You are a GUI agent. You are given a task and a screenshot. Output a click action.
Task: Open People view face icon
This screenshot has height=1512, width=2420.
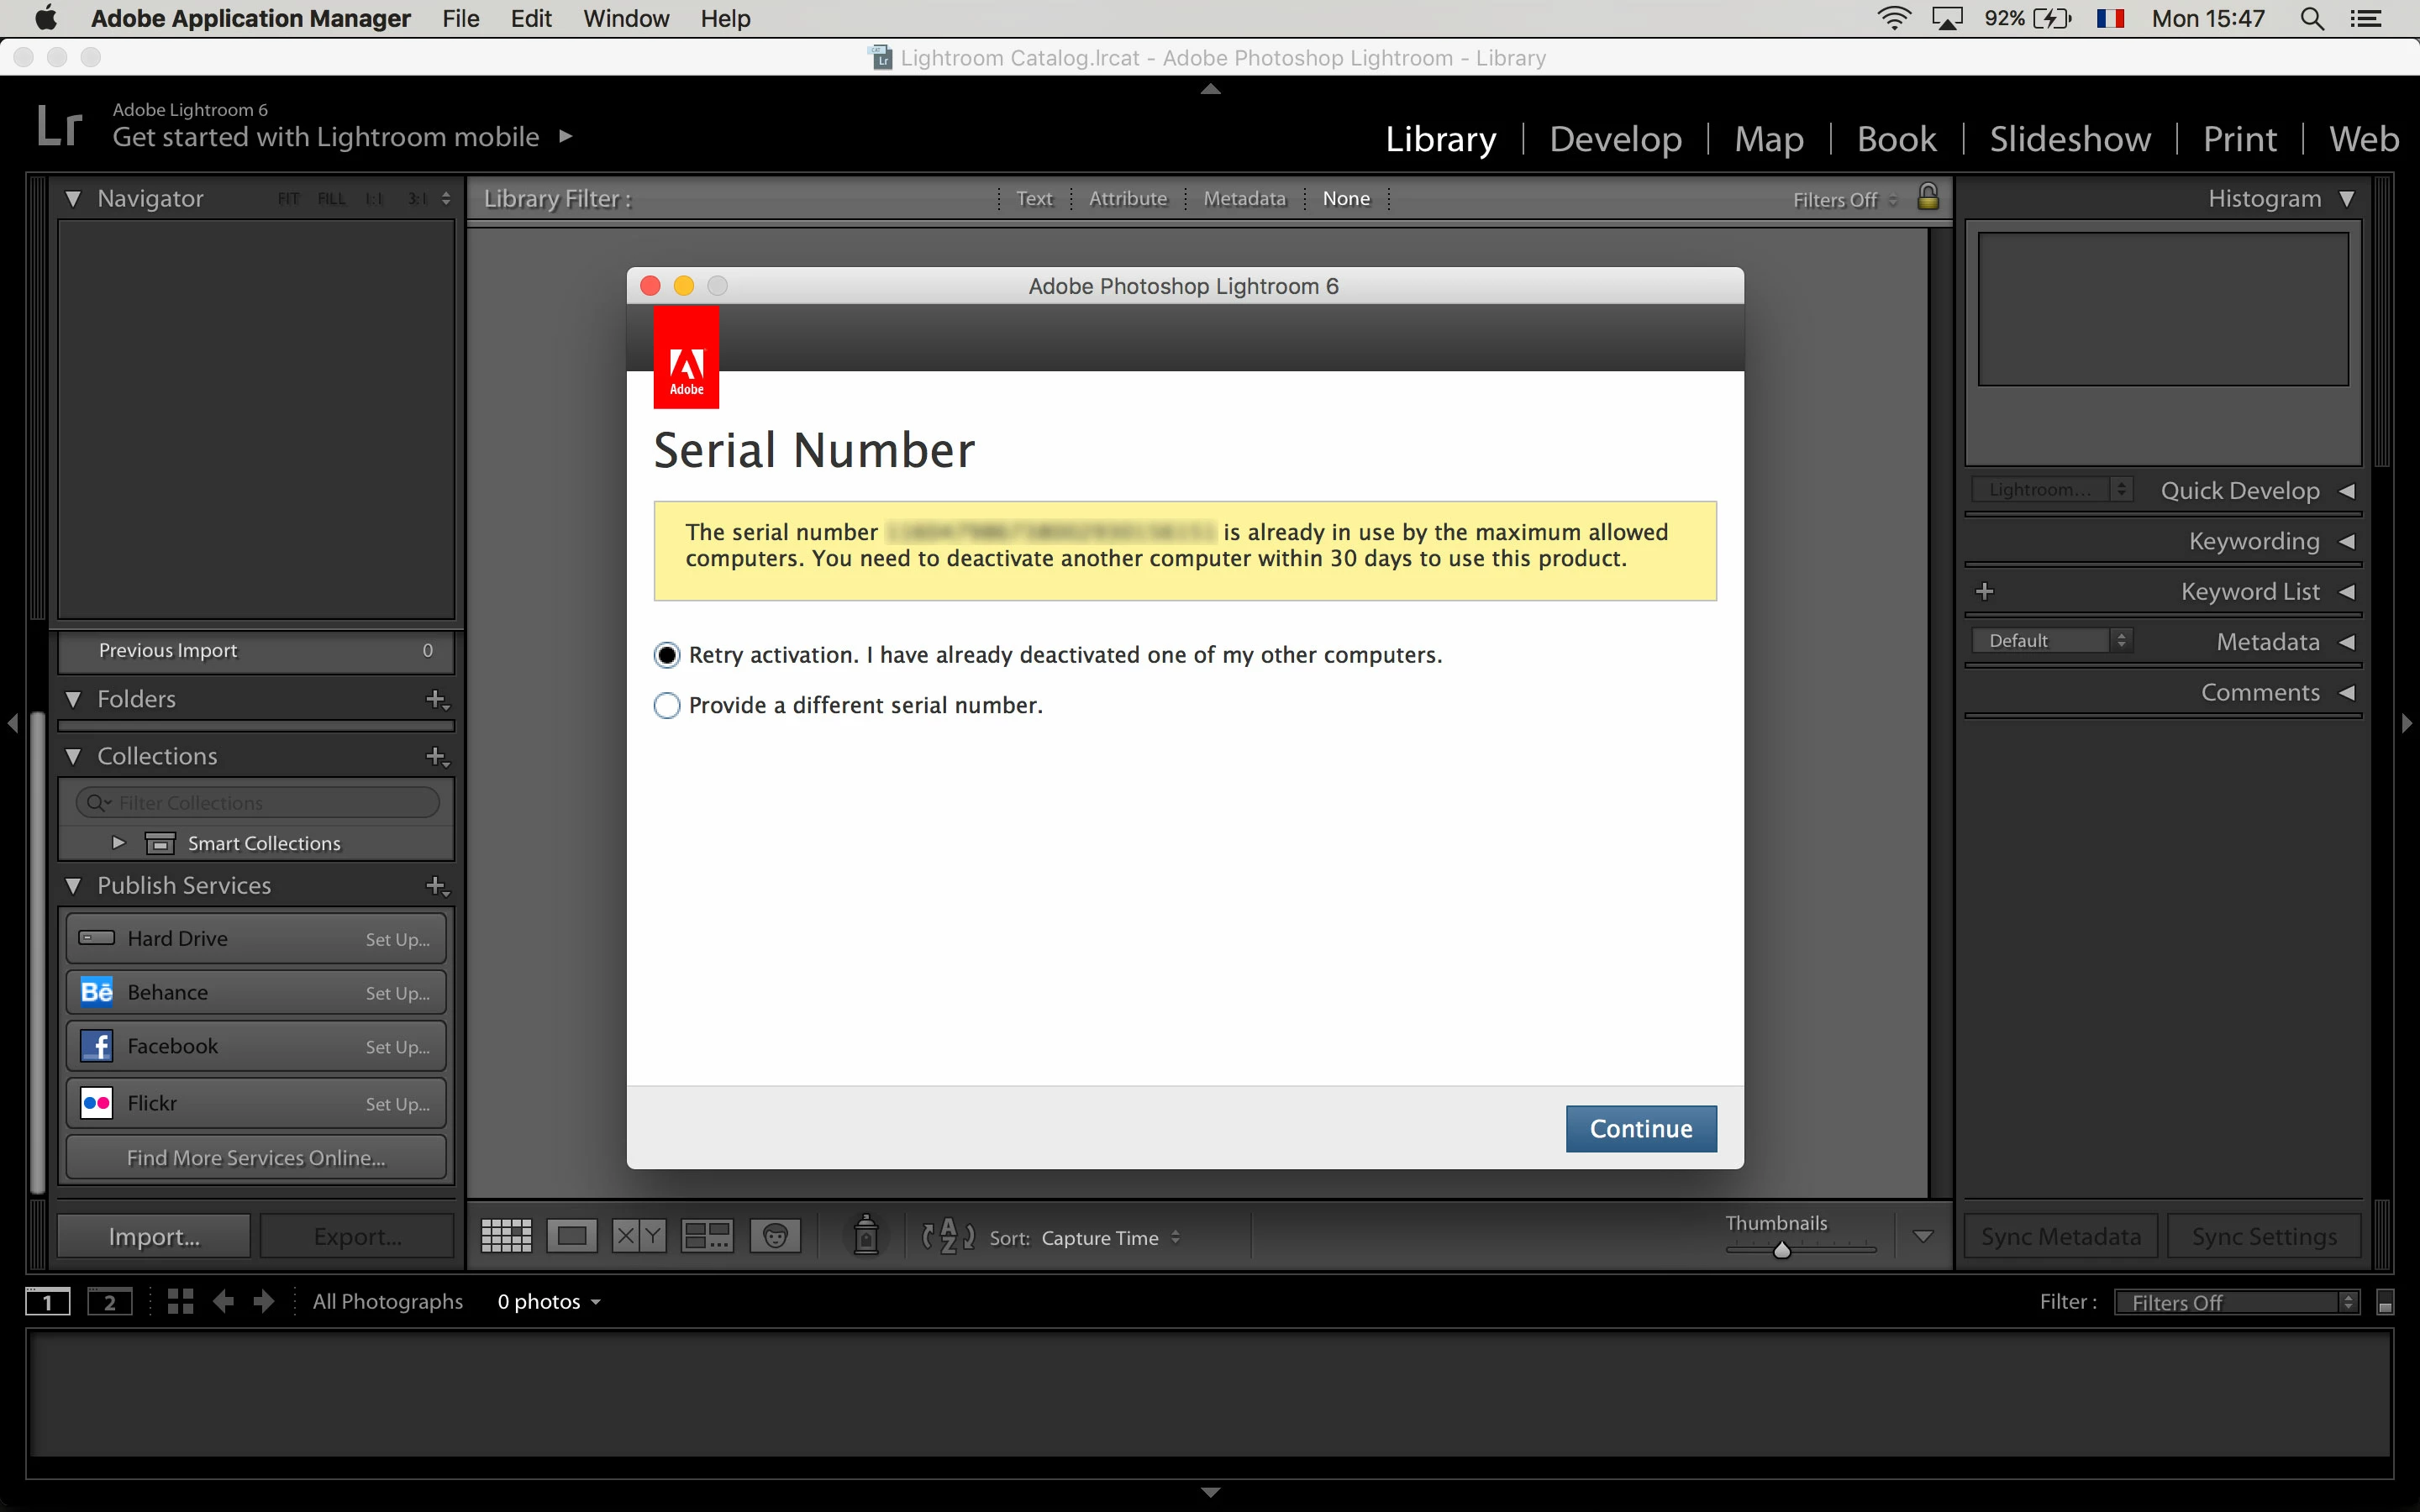click(x=775, y=1237)
